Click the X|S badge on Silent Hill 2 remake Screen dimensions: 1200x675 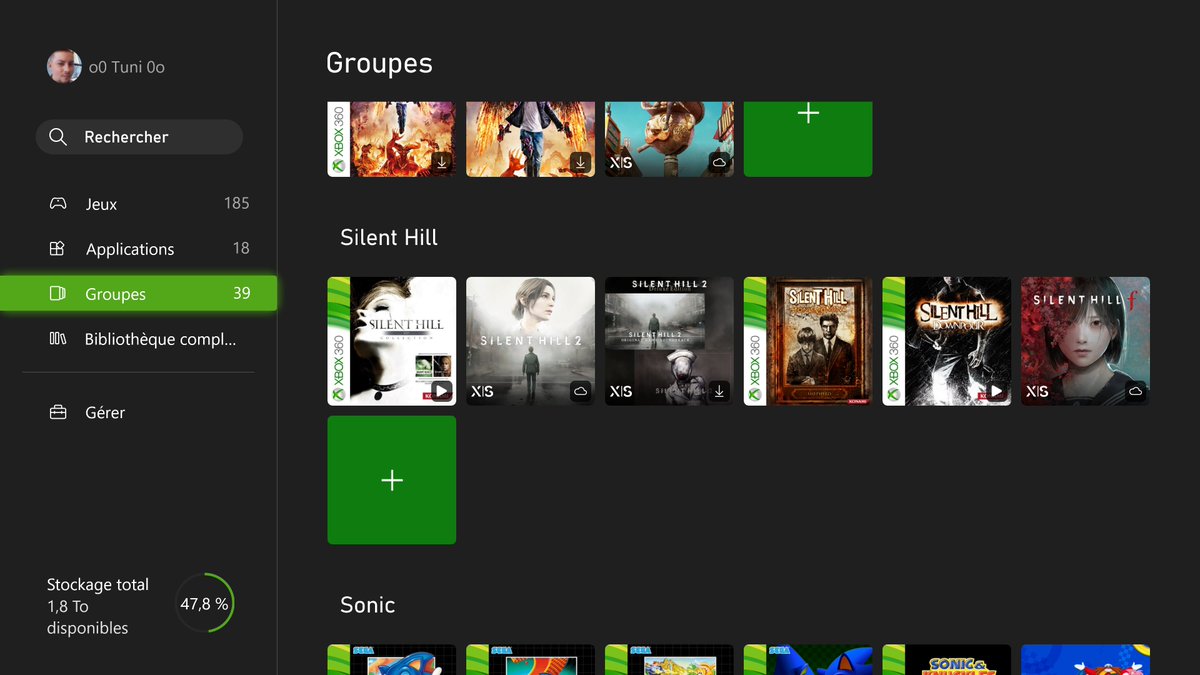[482, 391]
